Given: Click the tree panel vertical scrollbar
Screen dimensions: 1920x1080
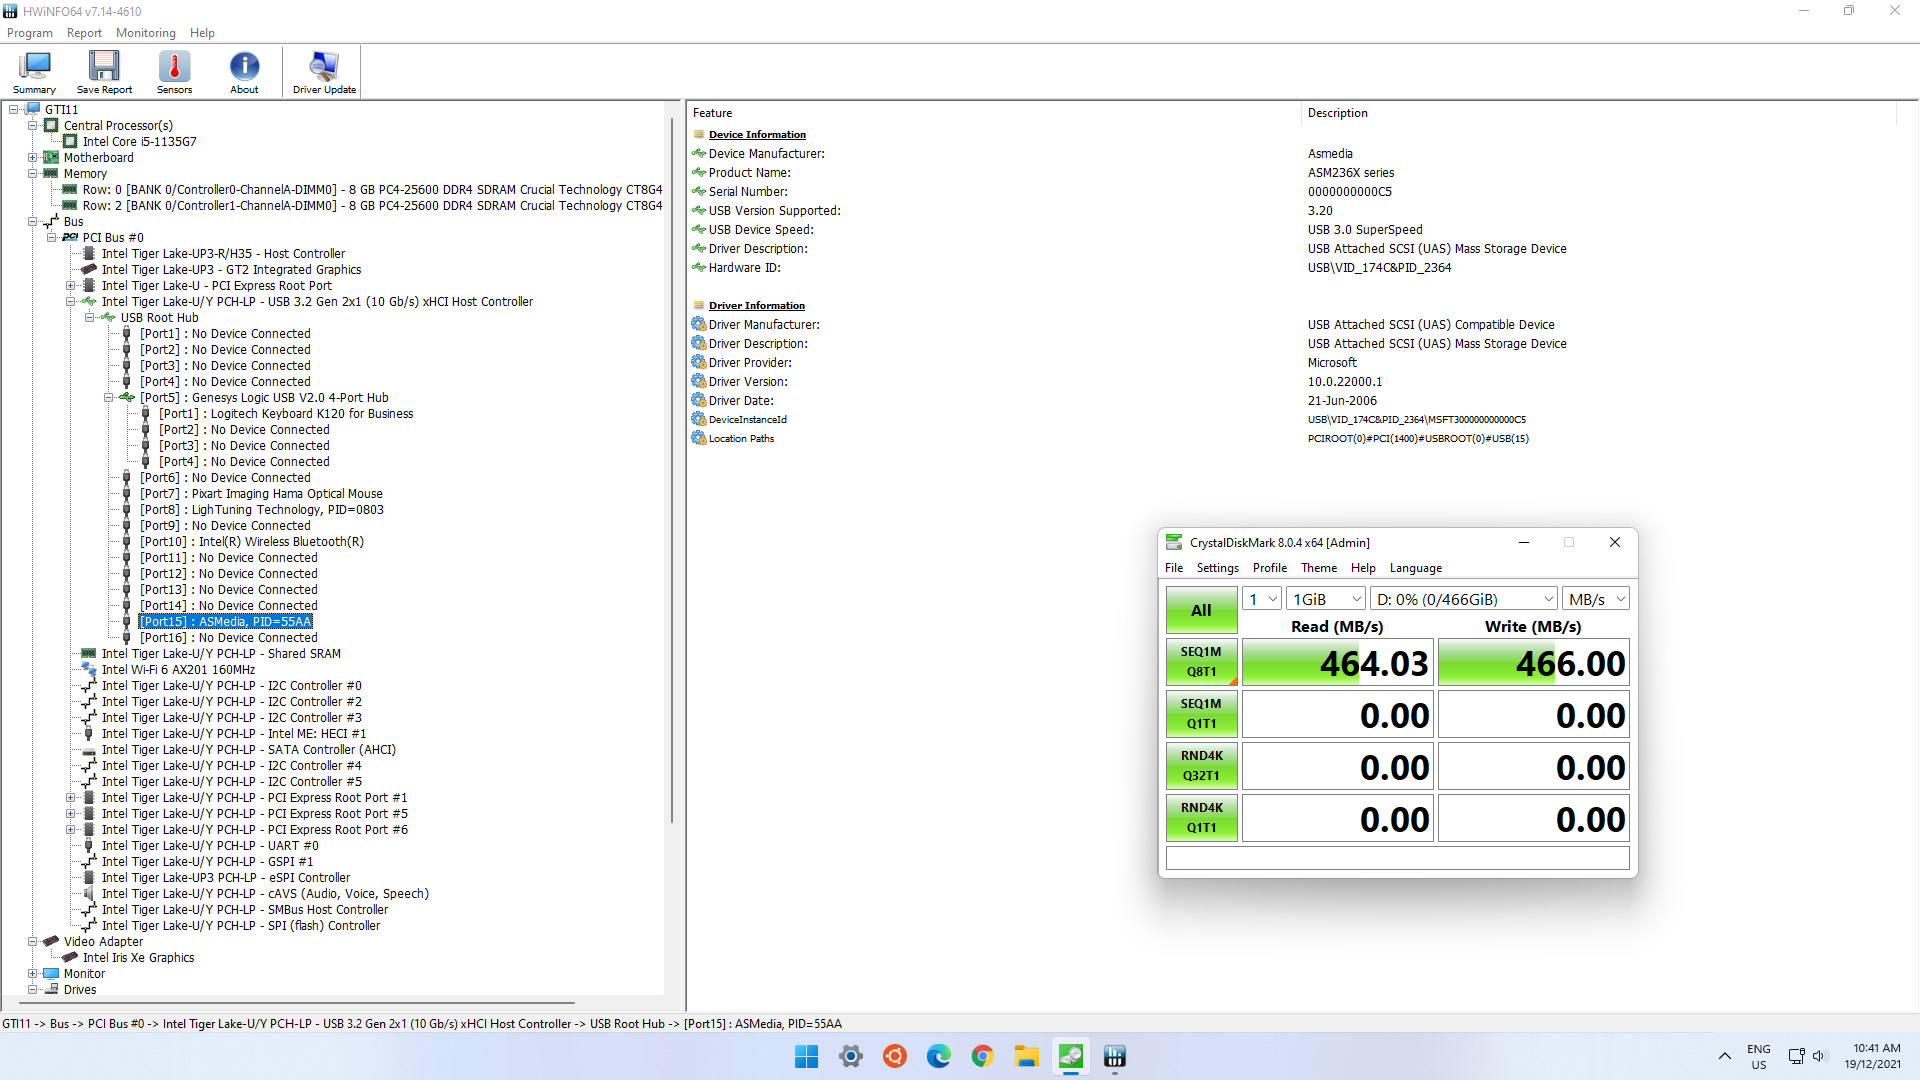Looking at the screenshot, I should click(672, 470).
